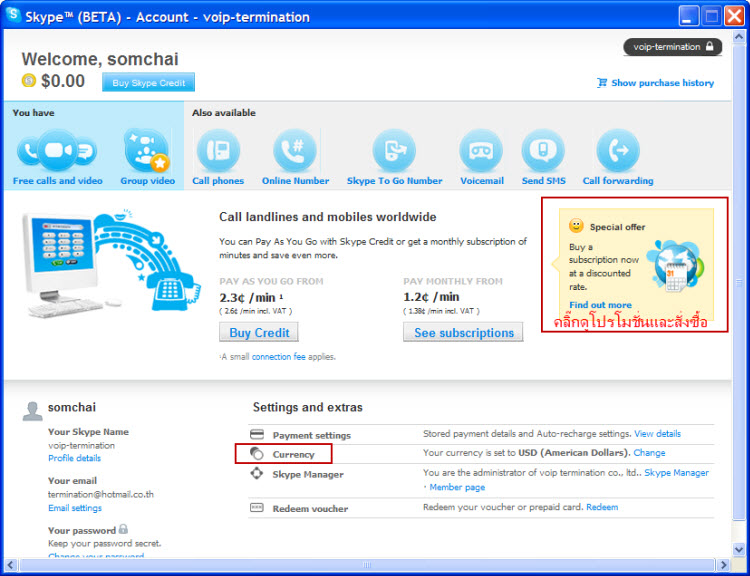Click the somchai profile avatar icon
The height and width of the screenshot is (576, 750).
point(33,411)
